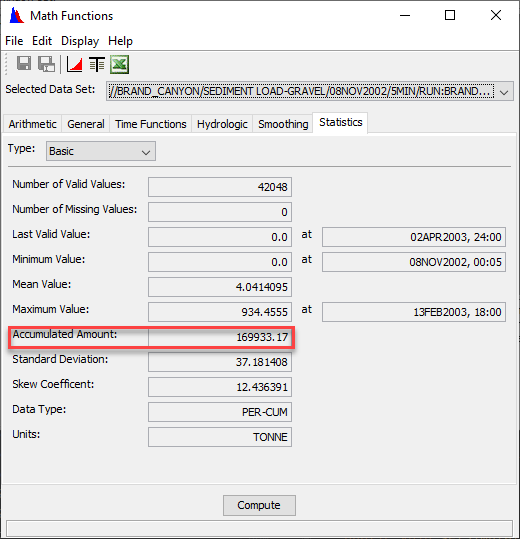Select the Smoothing tab
Viewport: 520px width, 539px height.
(283, 124)
